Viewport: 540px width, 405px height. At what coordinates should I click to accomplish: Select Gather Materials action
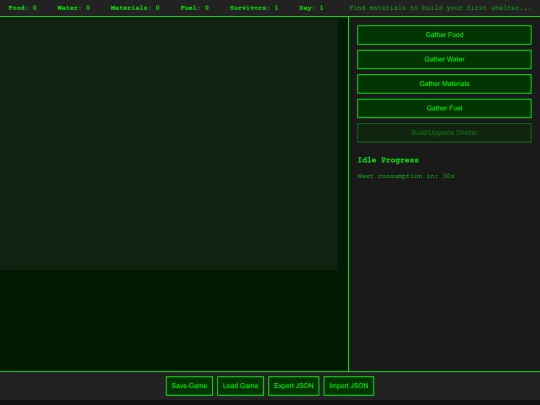(x=444, y=84)
